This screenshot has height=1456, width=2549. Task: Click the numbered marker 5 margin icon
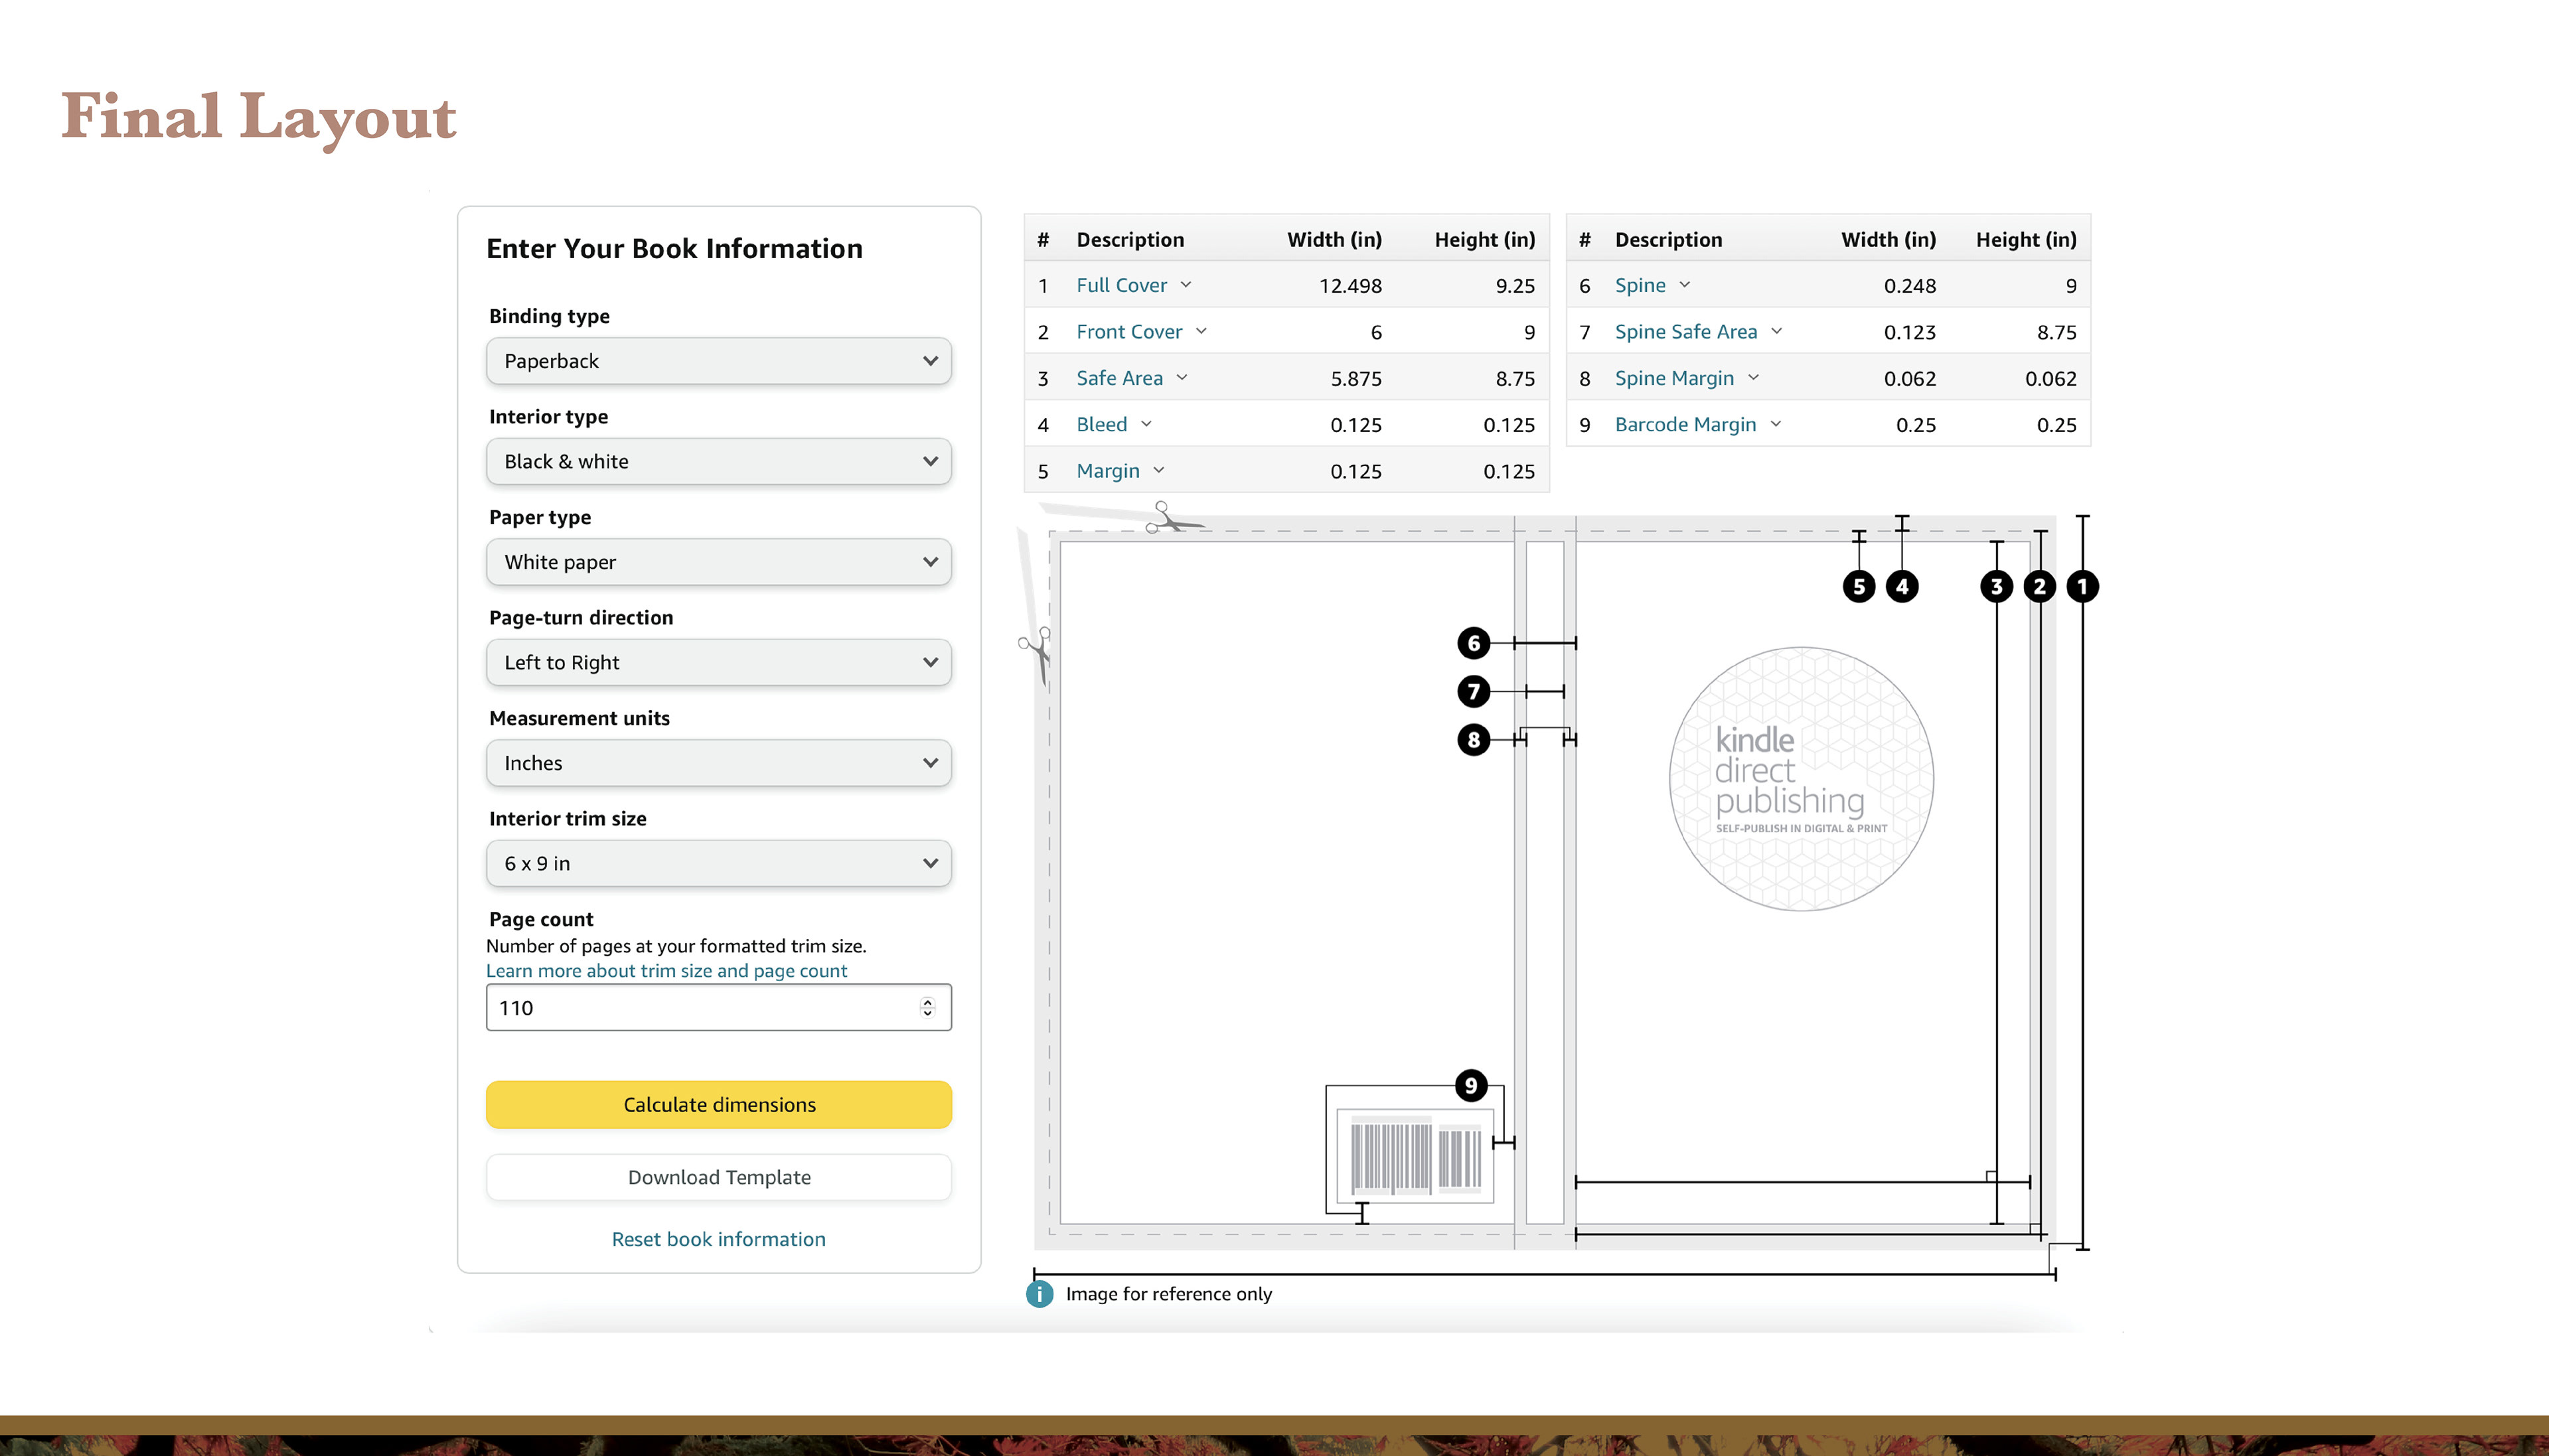[x=1858, y=586]
